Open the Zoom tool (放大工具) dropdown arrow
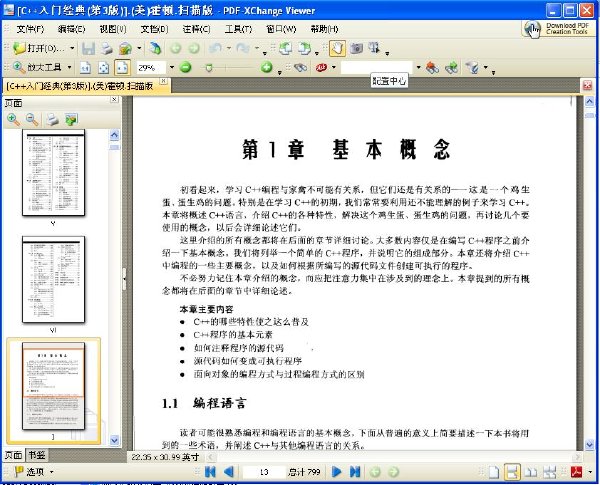 (x=69, y=67)
